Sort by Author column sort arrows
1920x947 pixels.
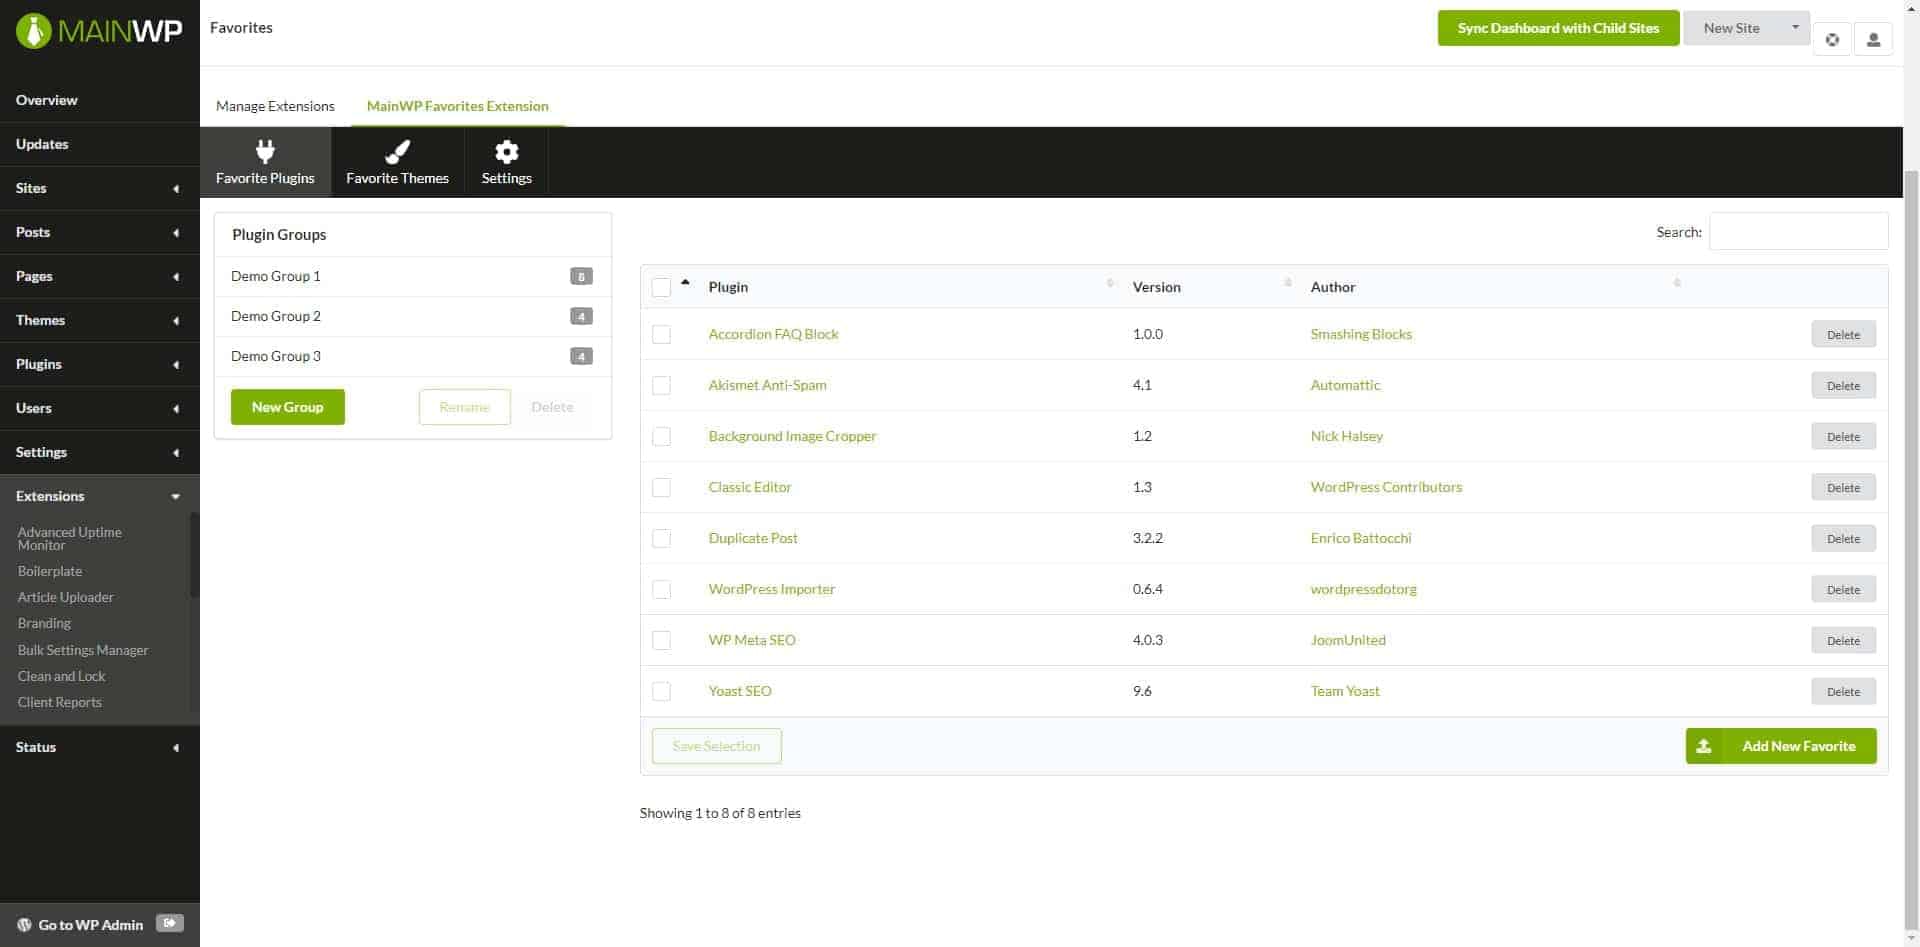1677,284
